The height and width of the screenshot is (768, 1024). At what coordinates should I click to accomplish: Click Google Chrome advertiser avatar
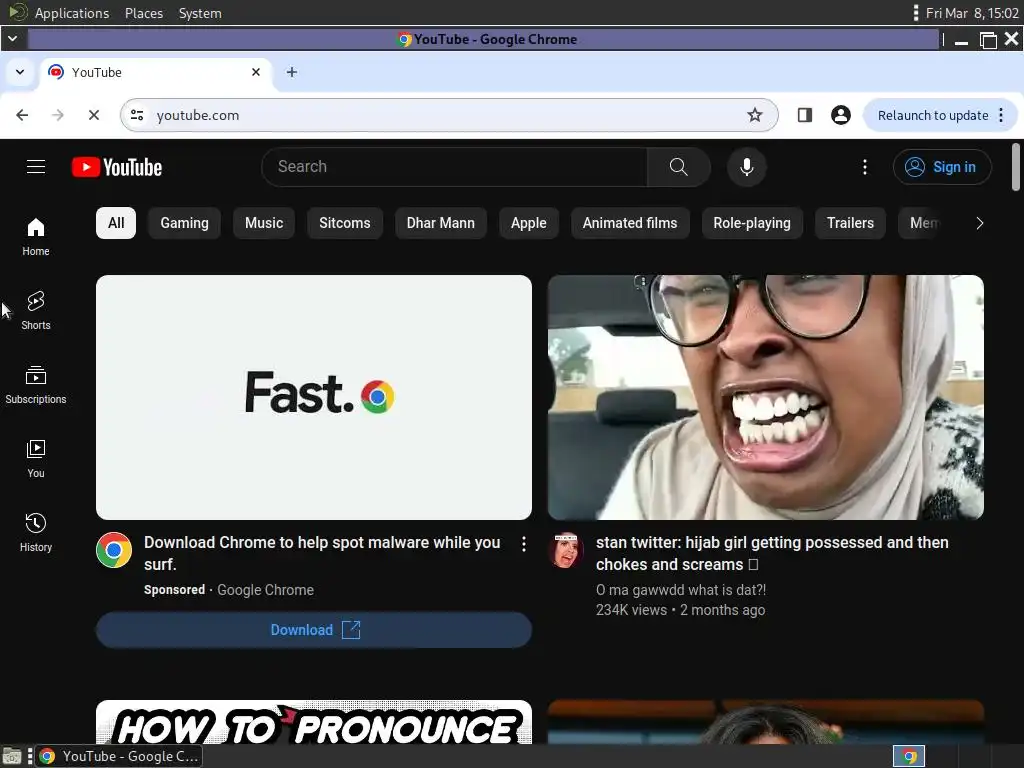pos(114,550)
